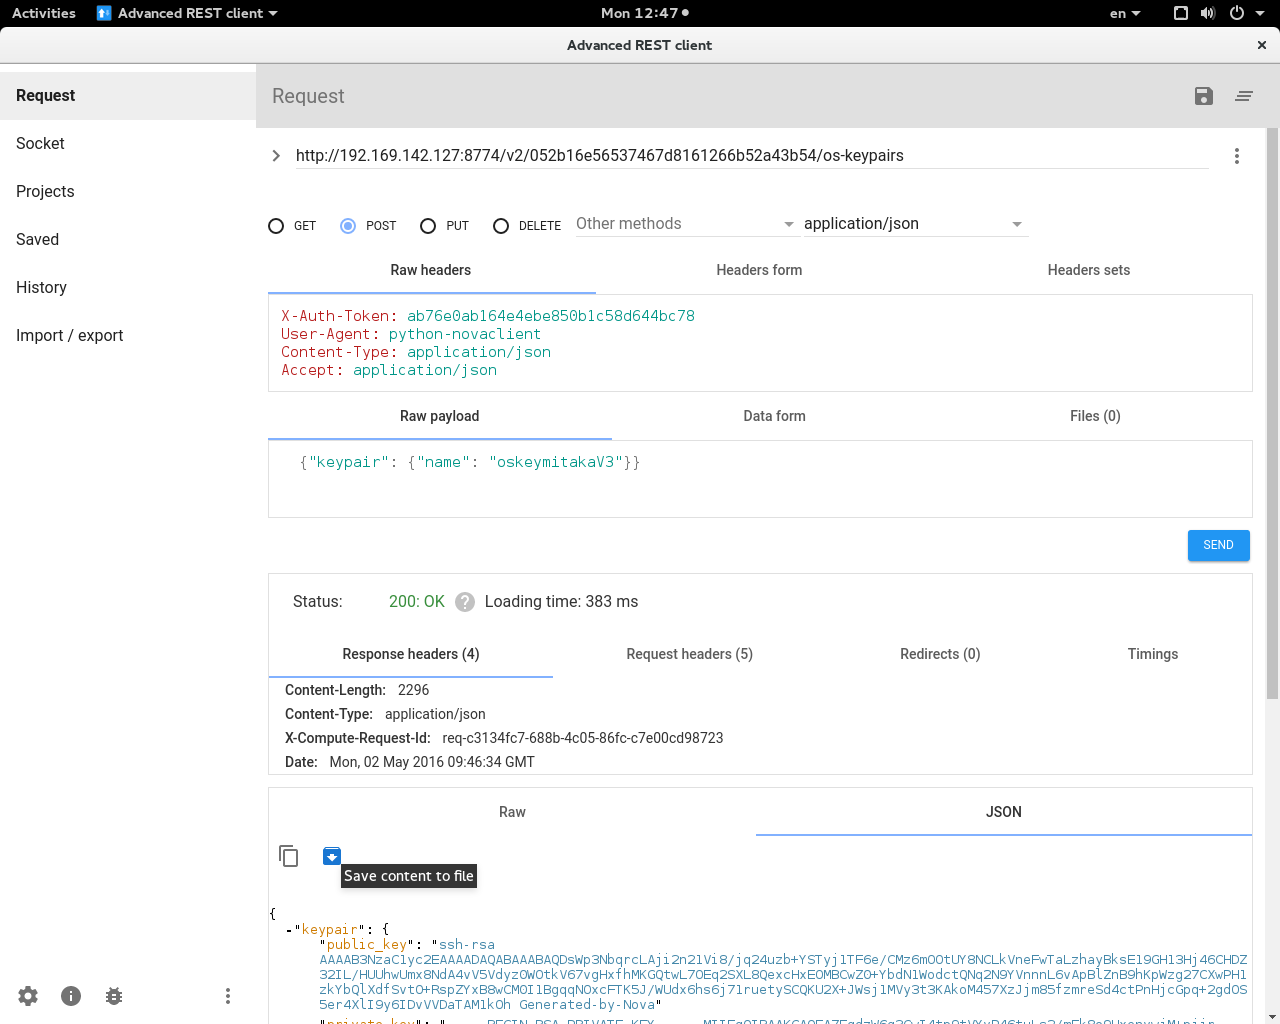Expand the Other methods dropdown
This screenshot has width=1280, height=1024.
[685, 224]
